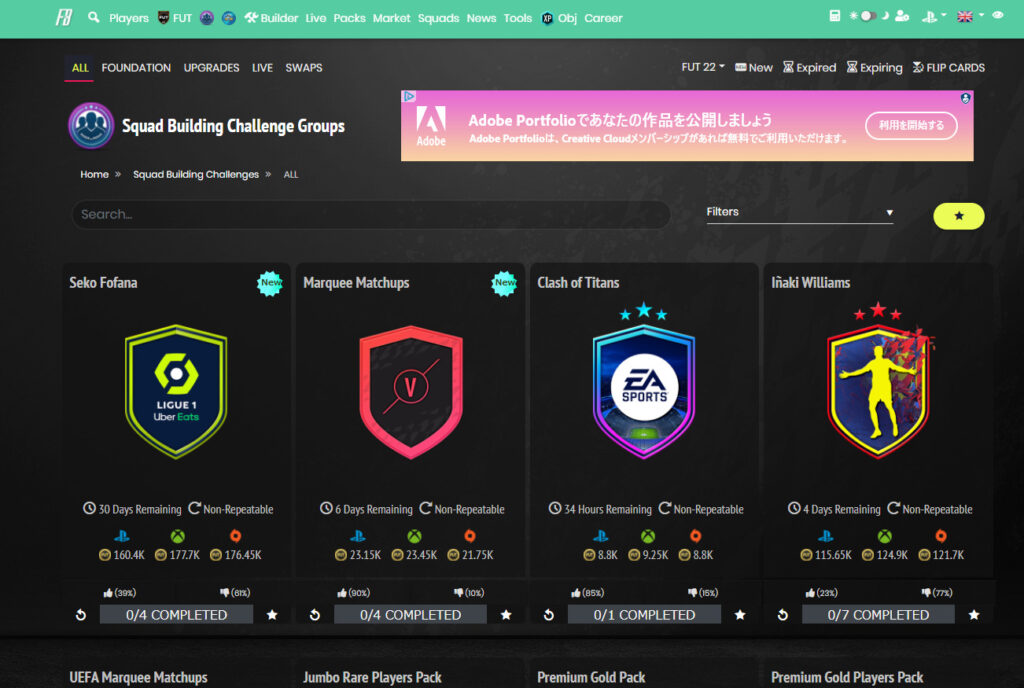Open the Packs menu

click(x=349, y=18)
